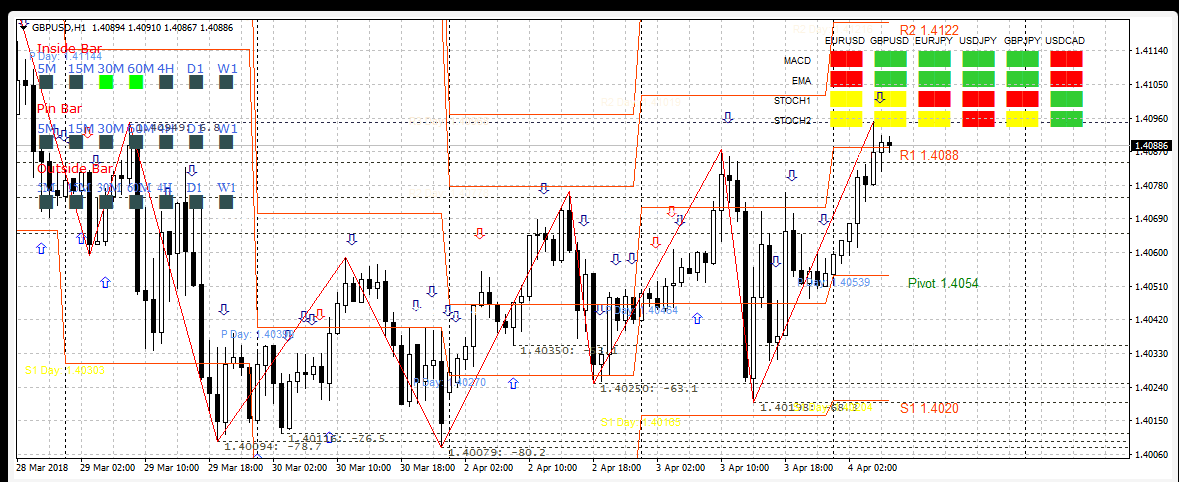Click the red 'Outside Bar' heading
This screenshot has height=482, width=1179.
pos(75,168)
